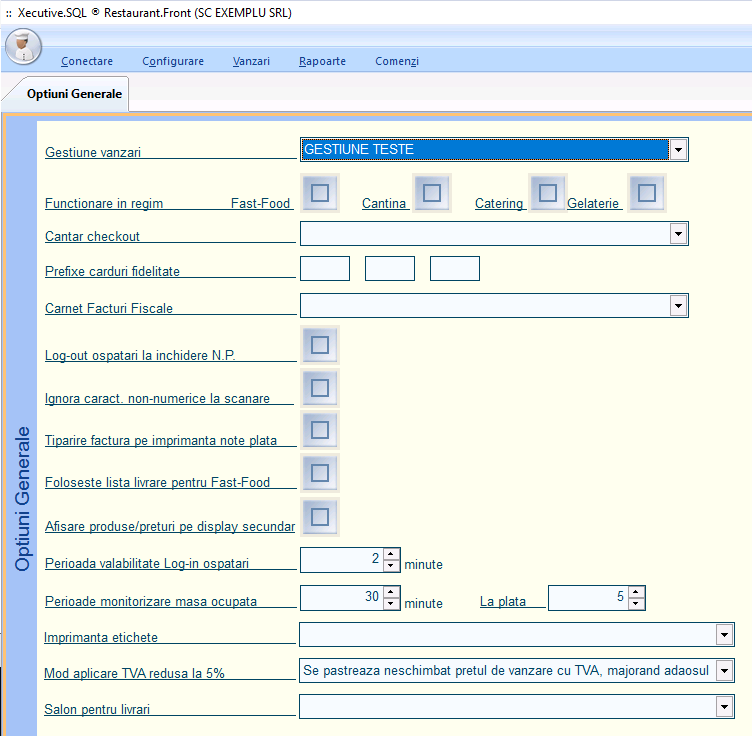Click the La plata field showing 5
752x736 pixels.
(x=588, y=598)
